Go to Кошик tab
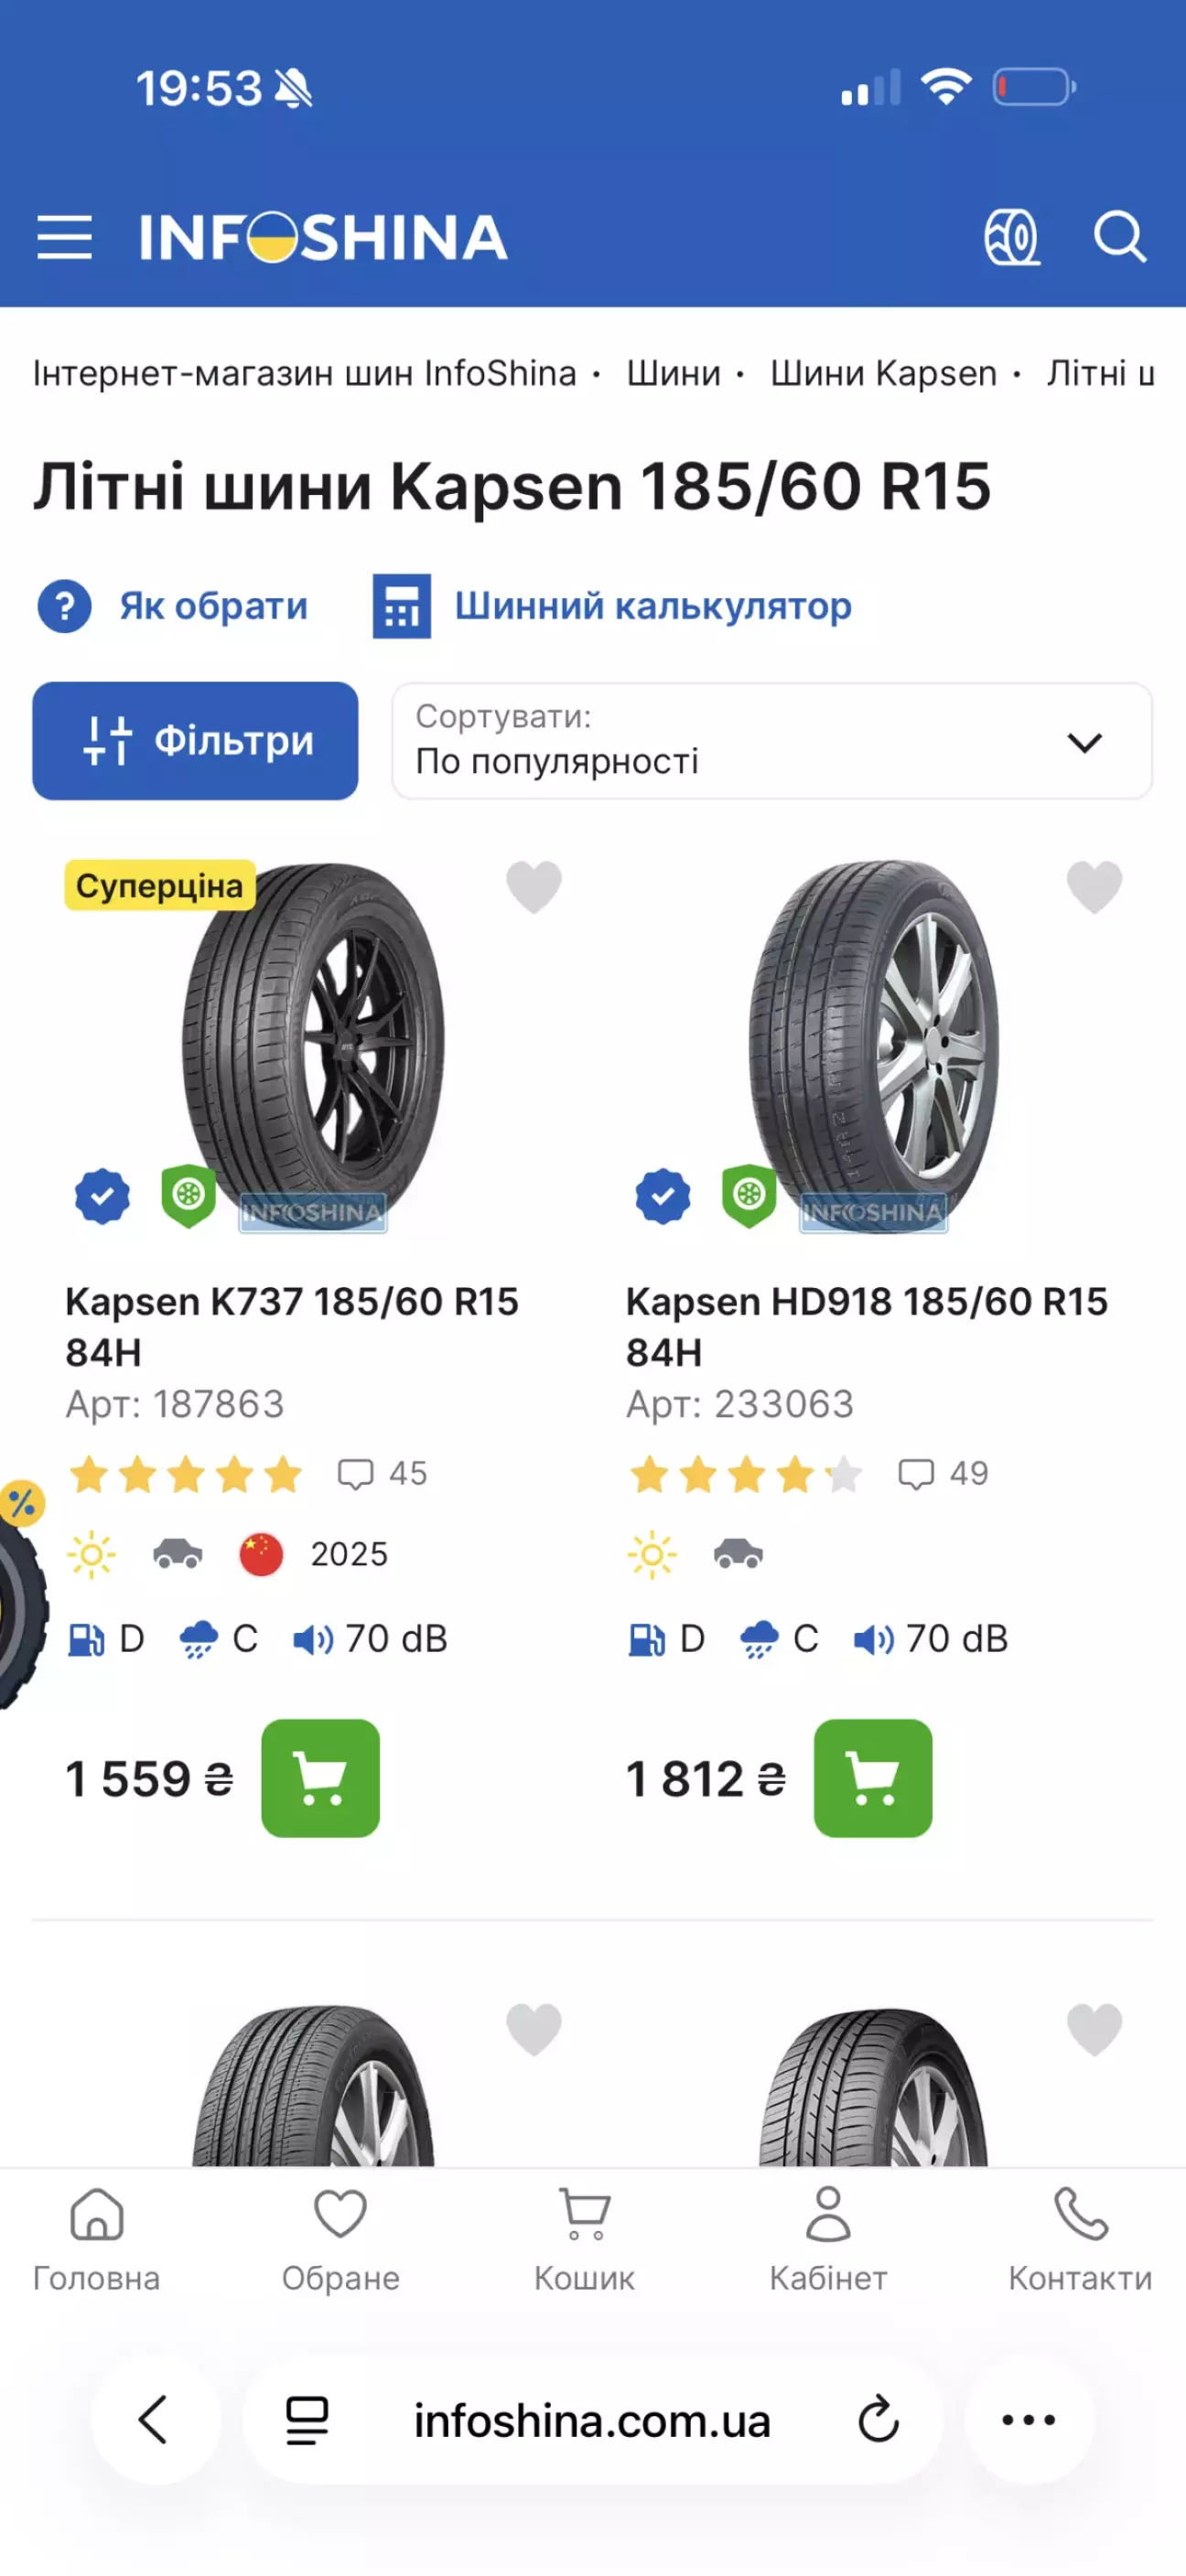 (584, 2238)
